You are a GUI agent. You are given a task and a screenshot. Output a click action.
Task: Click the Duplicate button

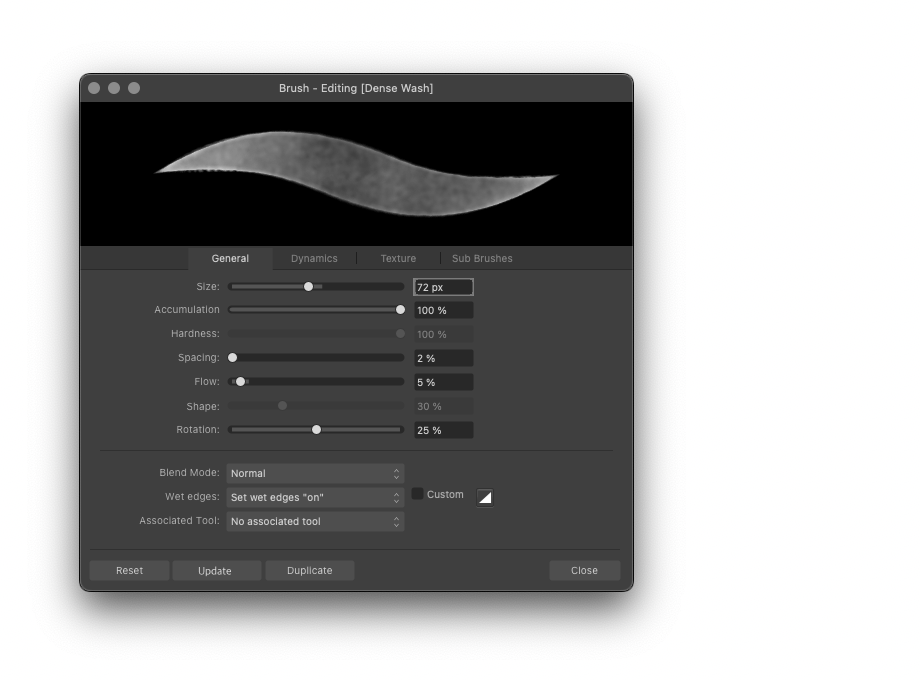pos(310,570)
